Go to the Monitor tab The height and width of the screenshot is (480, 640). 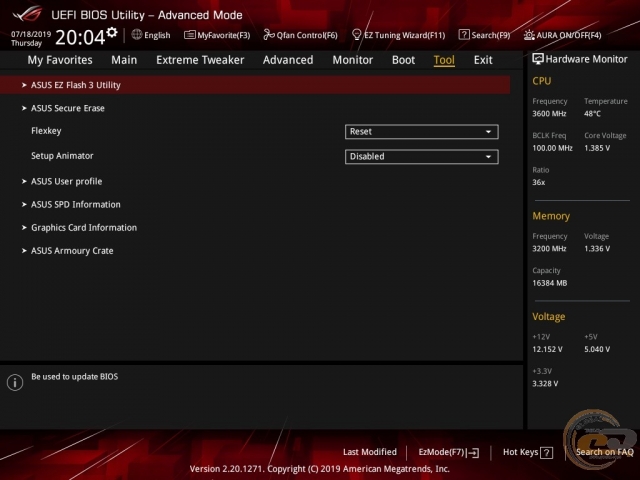point(353,60)
